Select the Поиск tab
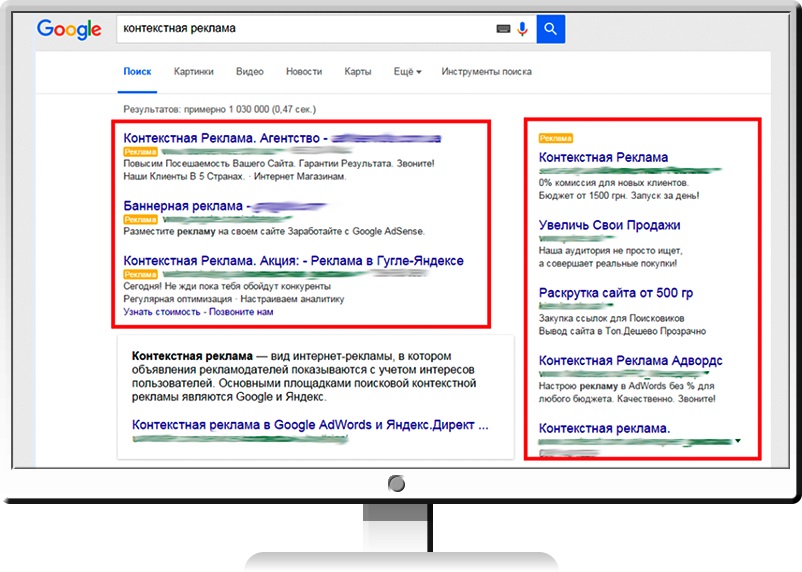This screenshot has width=802, height=572. pos(137,72)
